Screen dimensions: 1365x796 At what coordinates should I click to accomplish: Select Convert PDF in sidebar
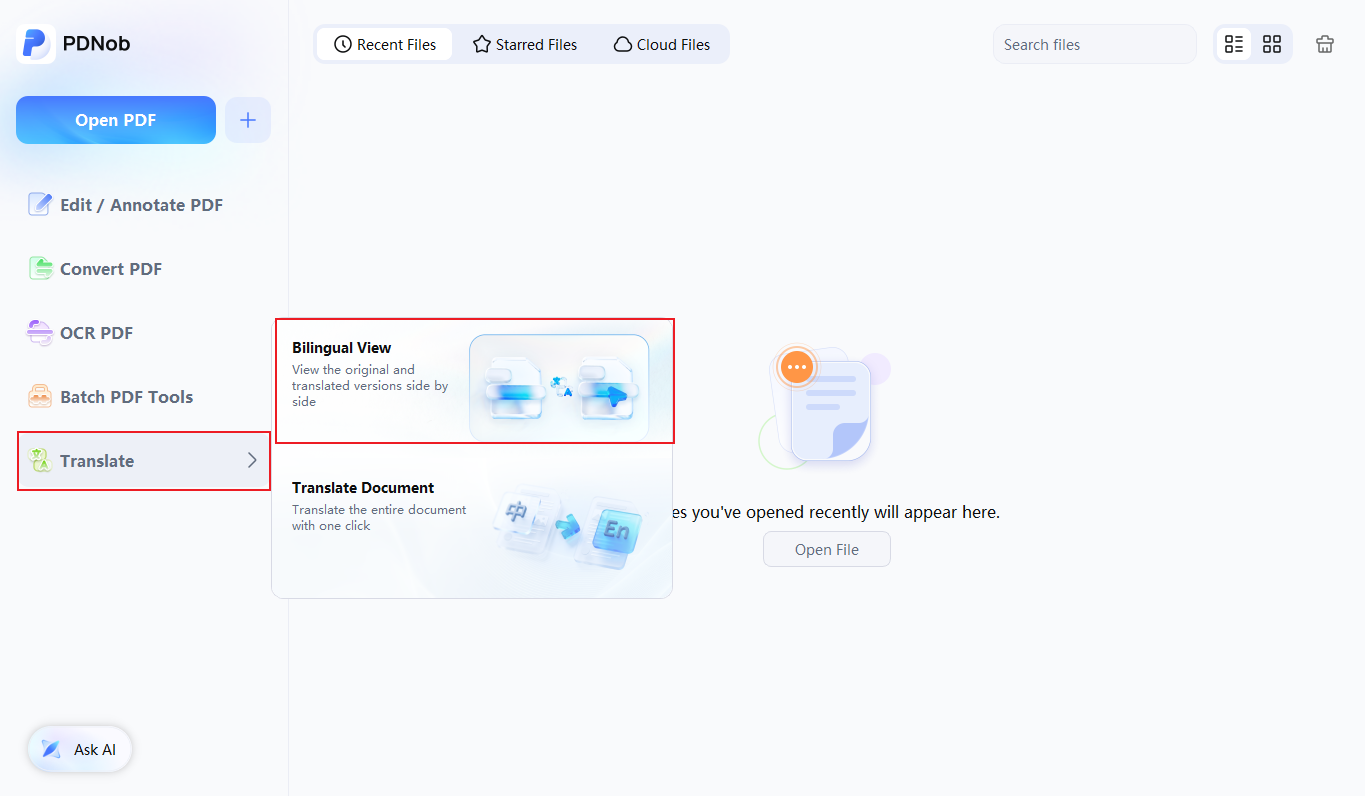click(x=144, y=269)
